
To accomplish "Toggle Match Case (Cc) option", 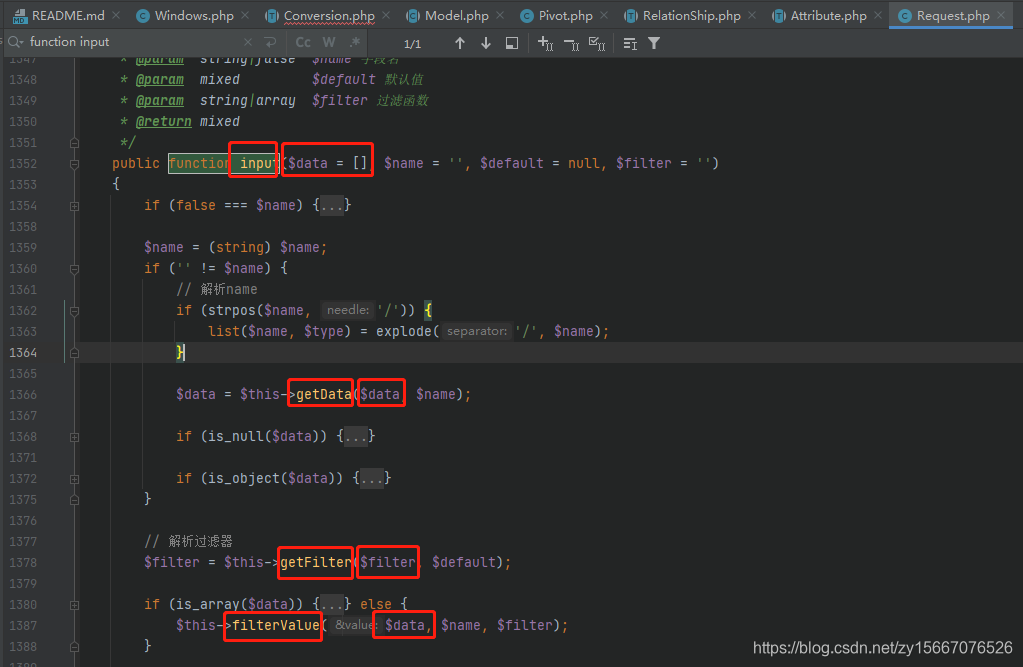I will coord(303,42).
